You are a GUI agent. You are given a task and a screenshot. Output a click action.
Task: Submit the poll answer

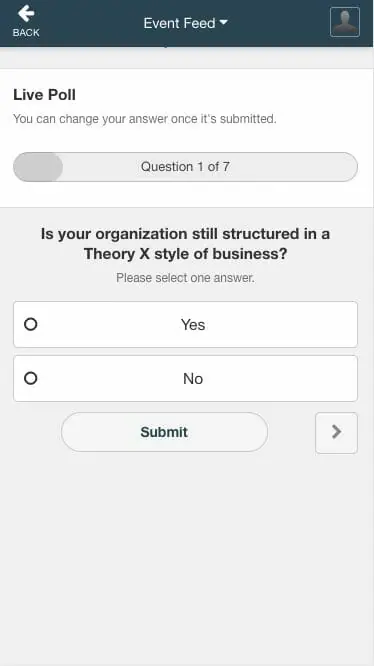click(164, 432)
